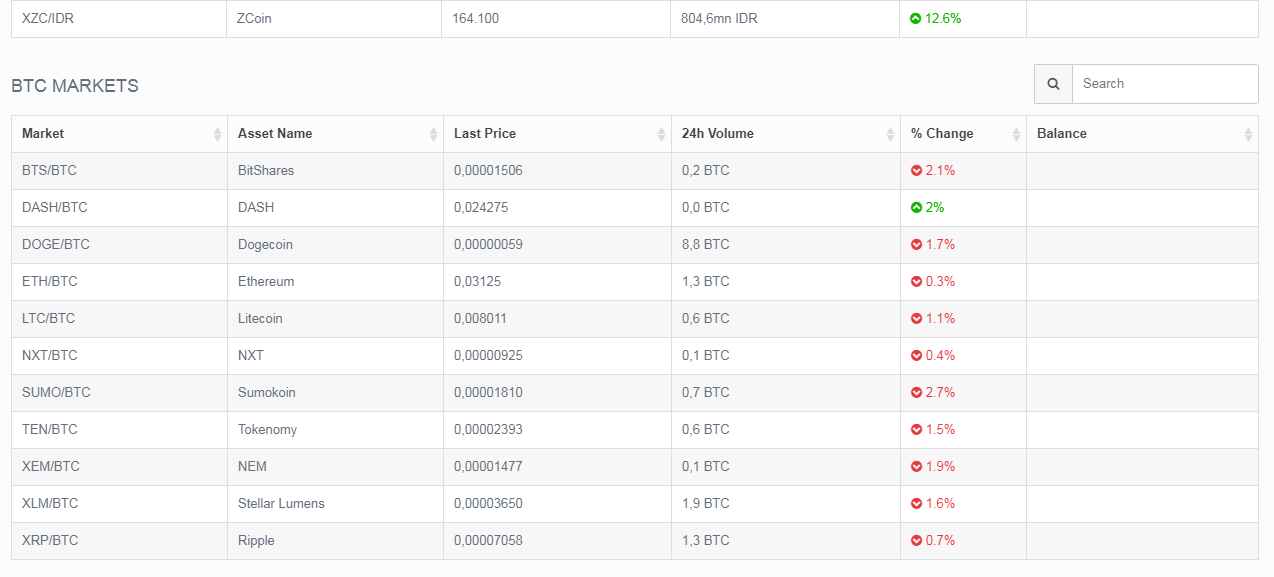The height and width of the screenshot is (577, 1274).
Task: Click the red down arrow for BTS/BTC
Action: pos(916,171)
